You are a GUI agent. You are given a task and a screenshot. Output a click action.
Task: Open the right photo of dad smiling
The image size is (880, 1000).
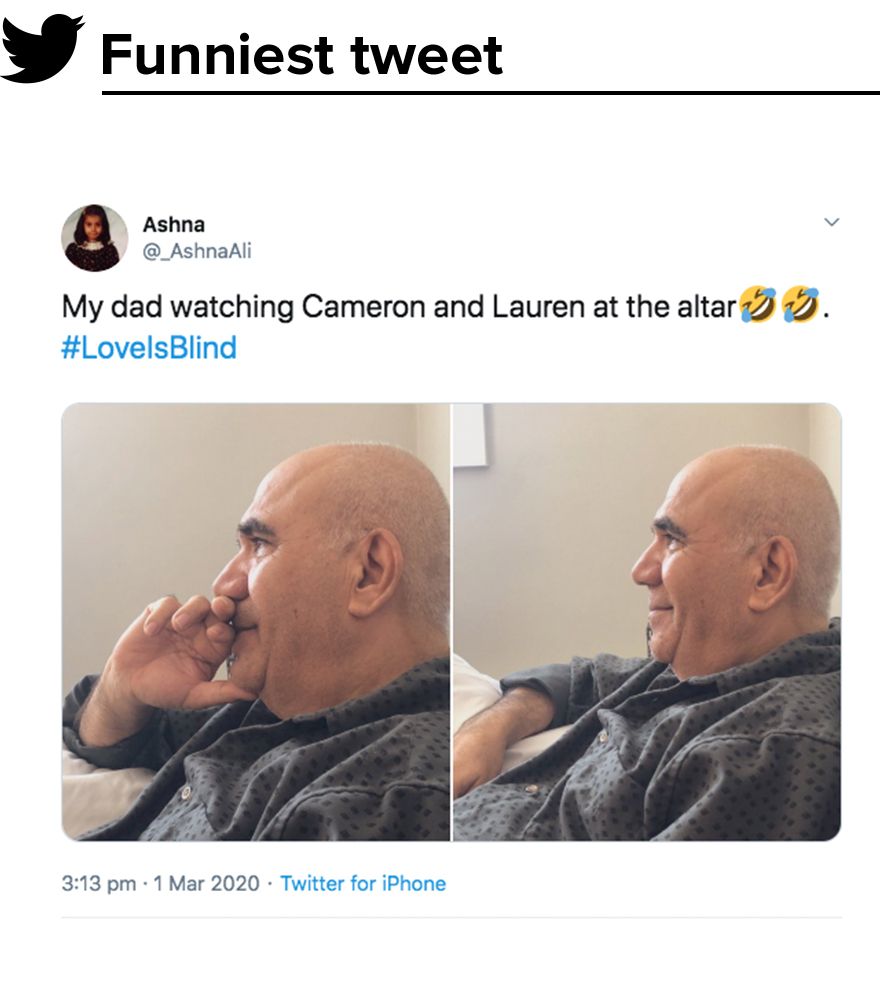[647, 622]
